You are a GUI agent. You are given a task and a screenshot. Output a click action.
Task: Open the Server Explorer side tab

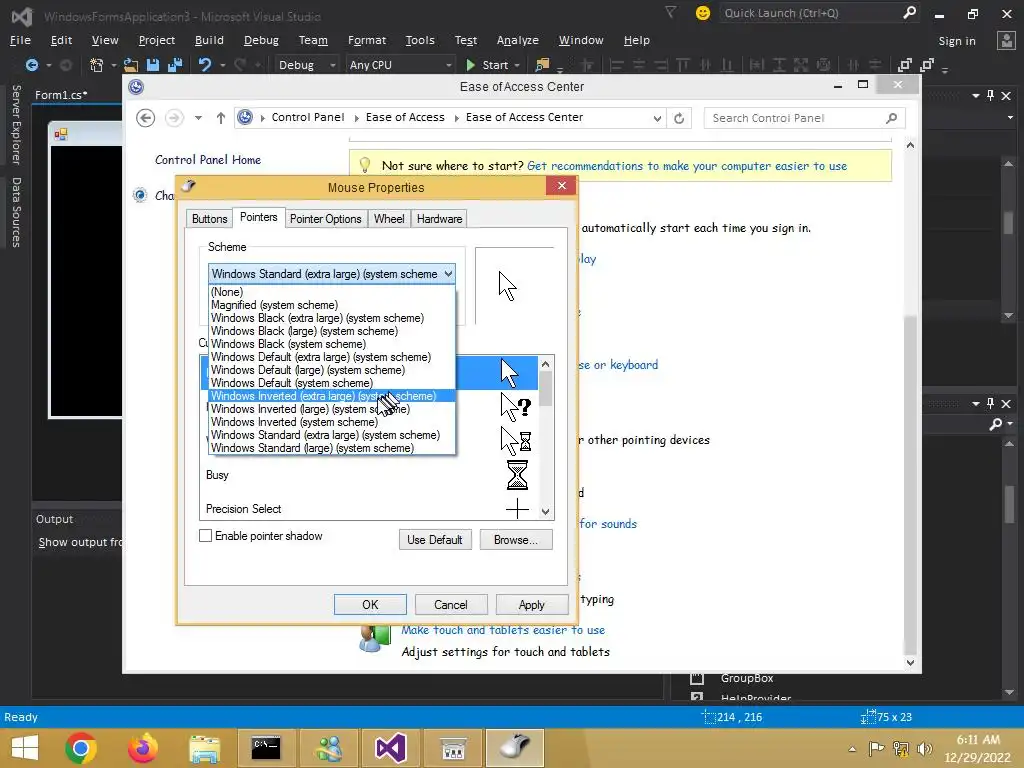click(16, 124)
